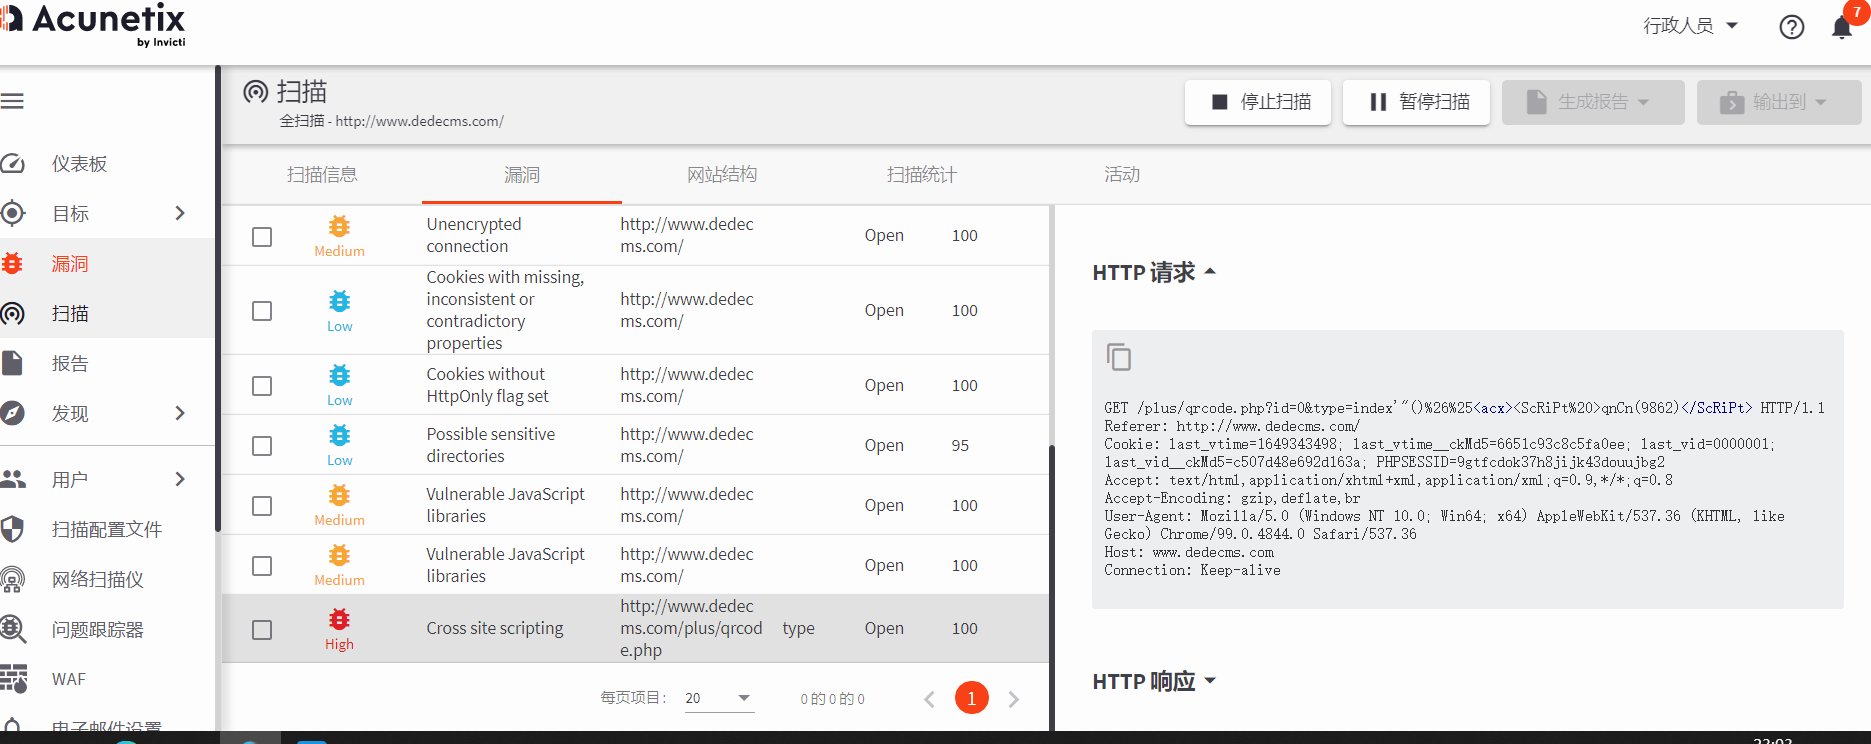Switch to the 漏洞 vulnerabilities tab
This screenshot has width=1871, height=744.
522,175
